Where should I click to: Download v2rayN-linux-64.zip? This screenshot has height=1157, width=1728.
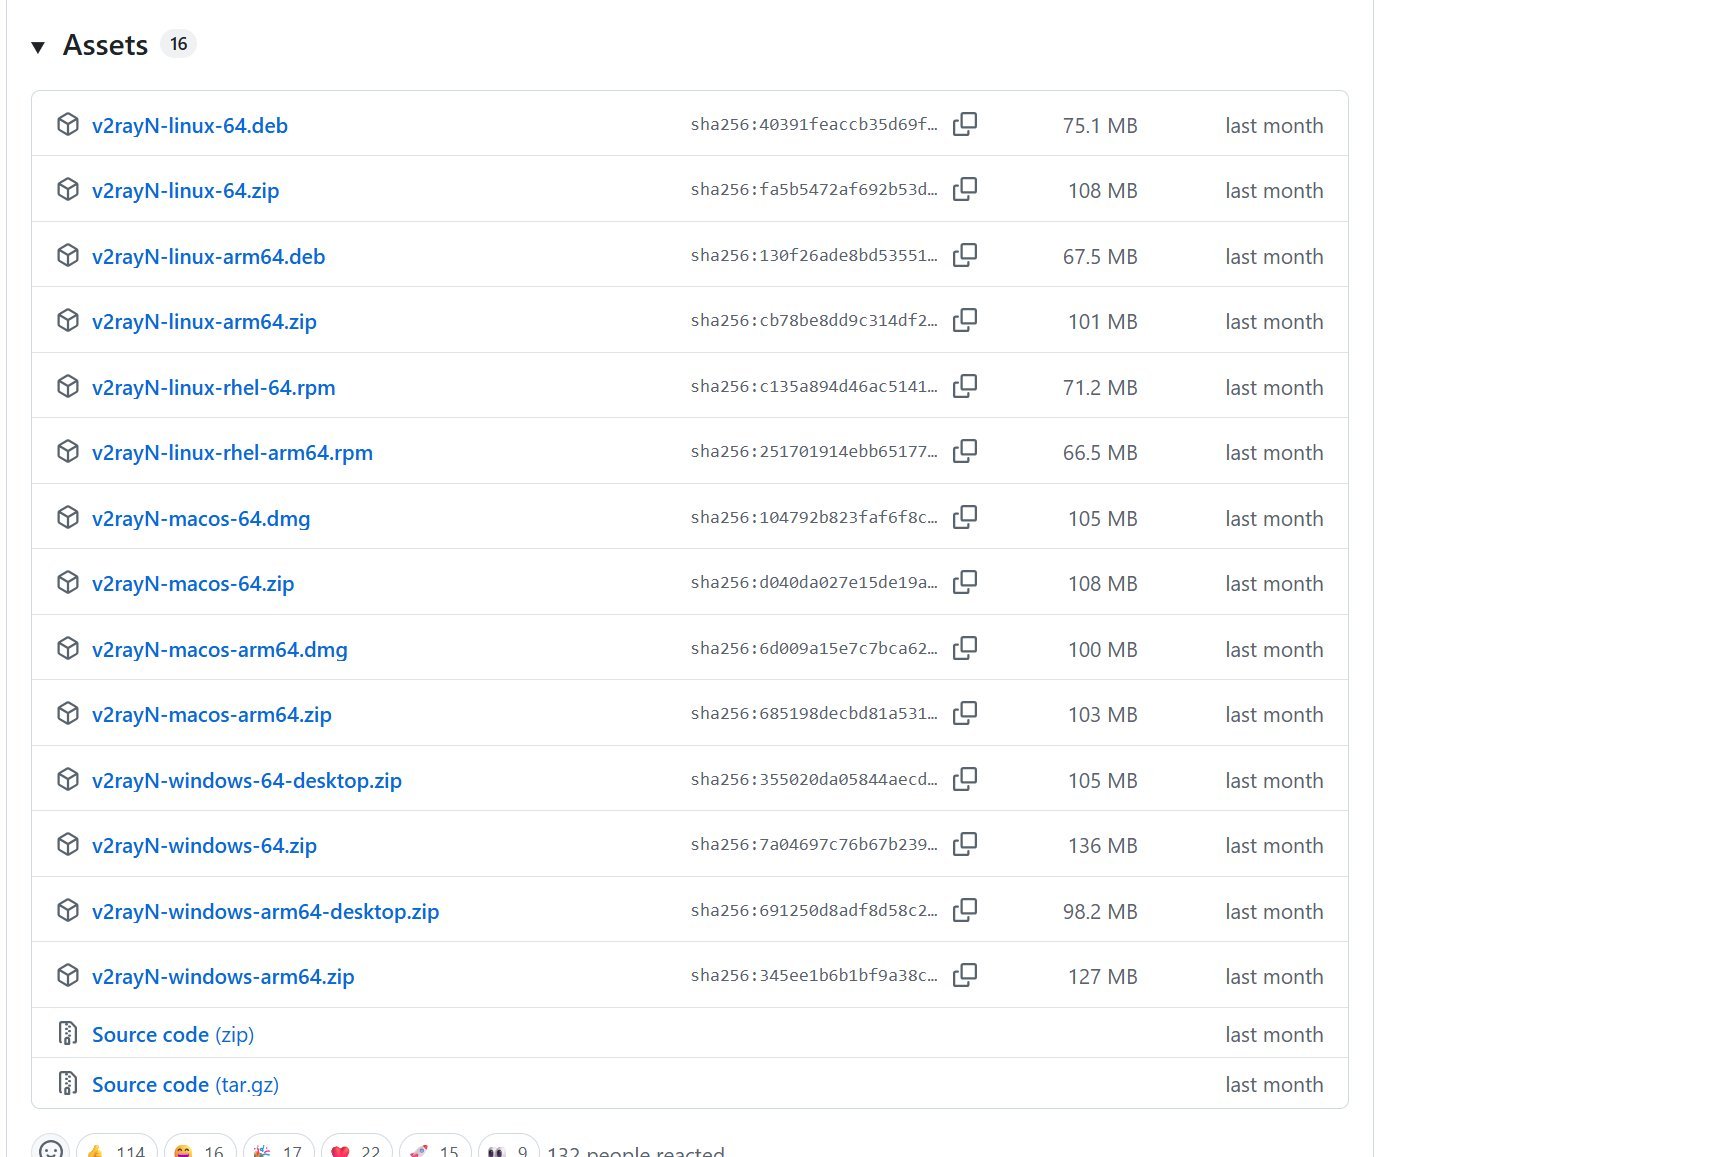pos(186,191)
